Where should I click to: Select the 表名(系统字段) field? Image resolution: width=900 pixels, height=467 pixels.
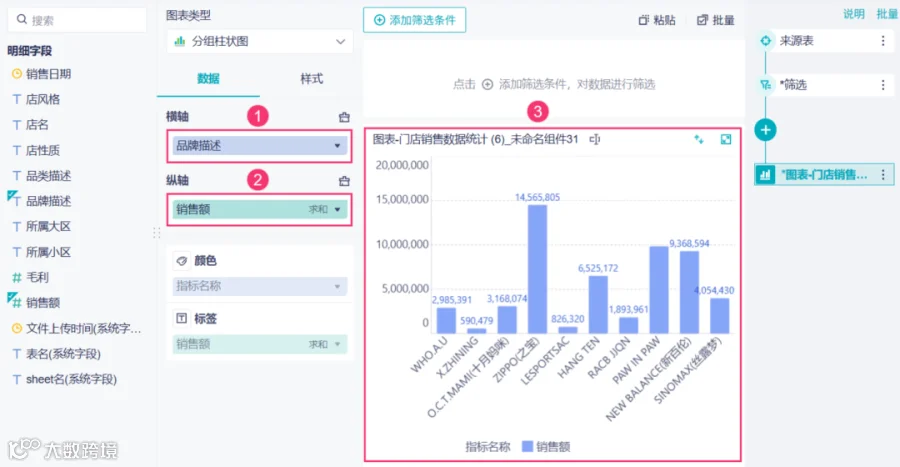tap(63, 353)
